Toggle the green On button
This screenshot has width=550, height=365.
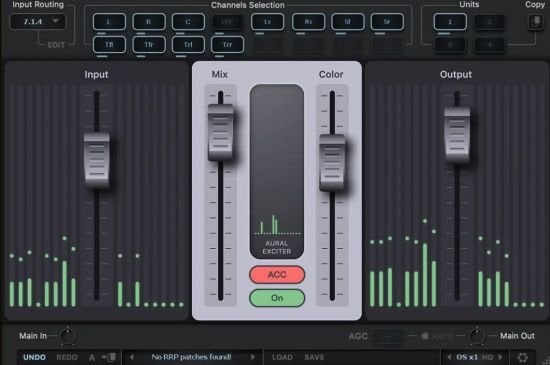277,298
